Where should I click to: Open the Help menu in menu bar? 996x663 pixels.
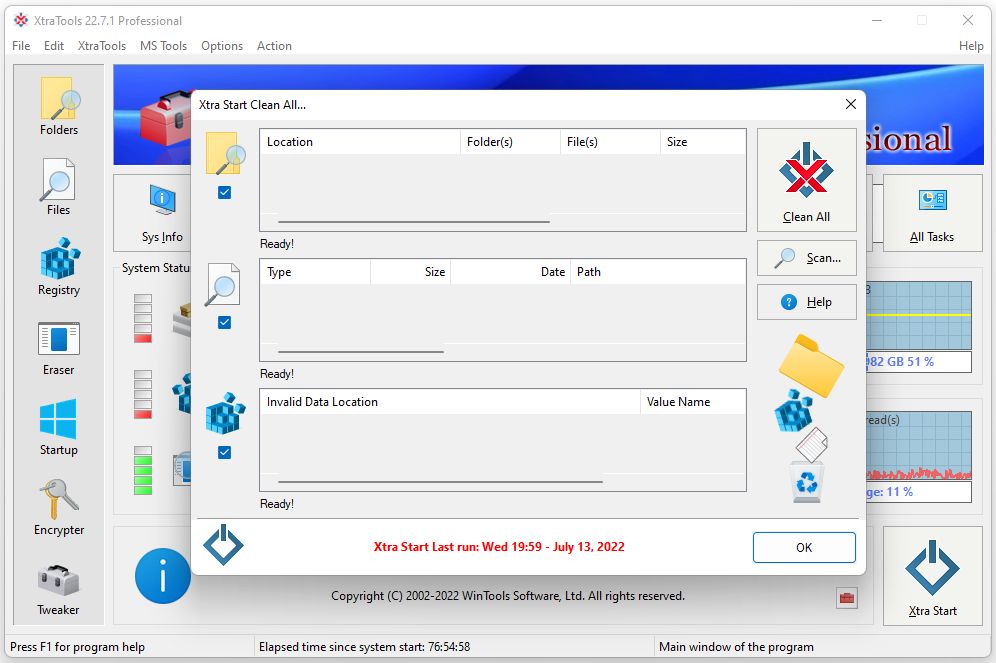click(971, 46)
